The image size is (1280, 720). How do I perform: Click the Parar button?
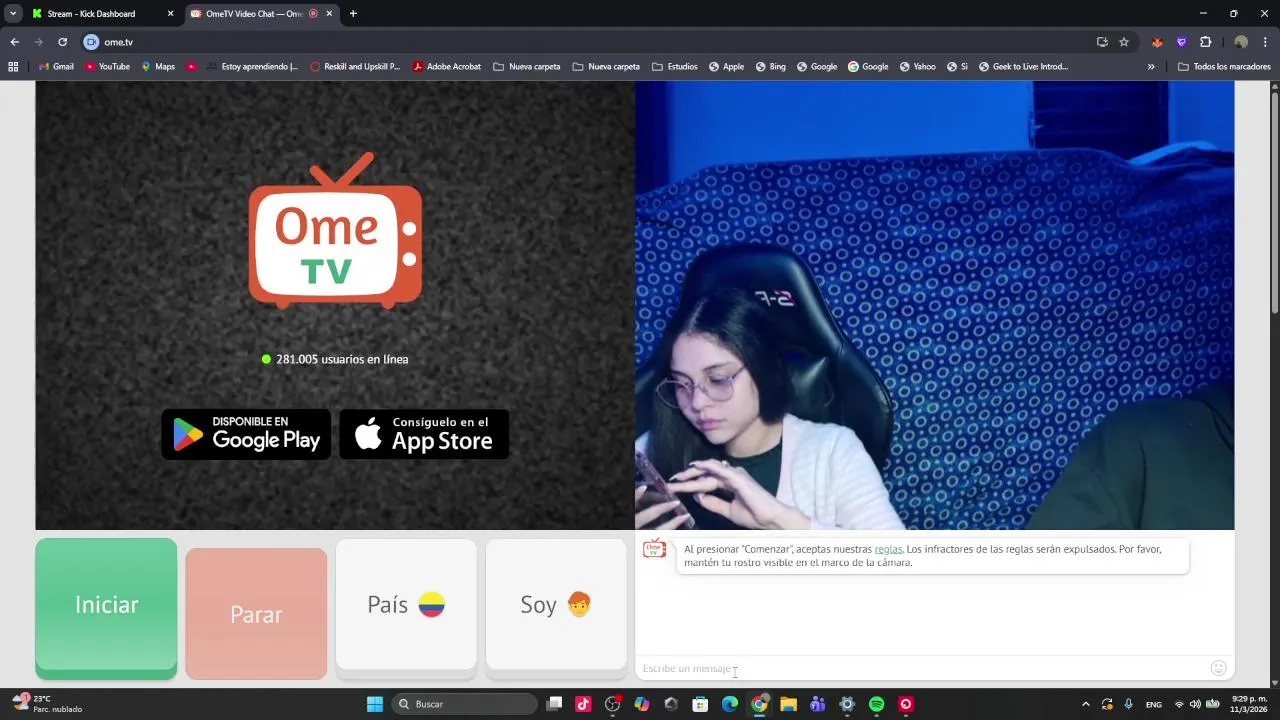coord(256,614)
